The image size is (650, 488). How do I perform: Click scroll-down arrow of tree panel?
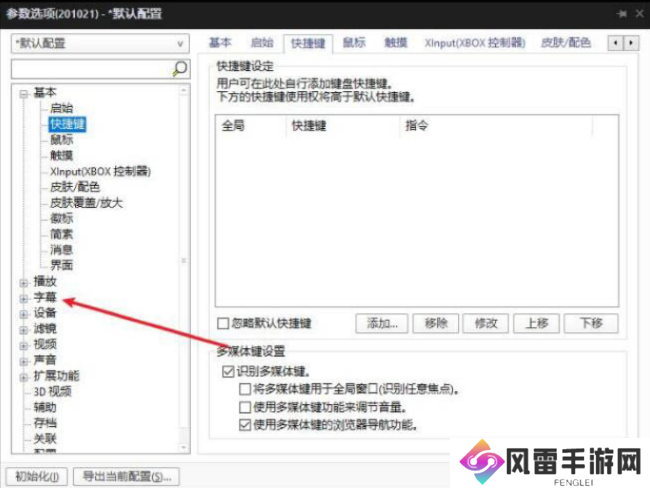coord(184,447)
